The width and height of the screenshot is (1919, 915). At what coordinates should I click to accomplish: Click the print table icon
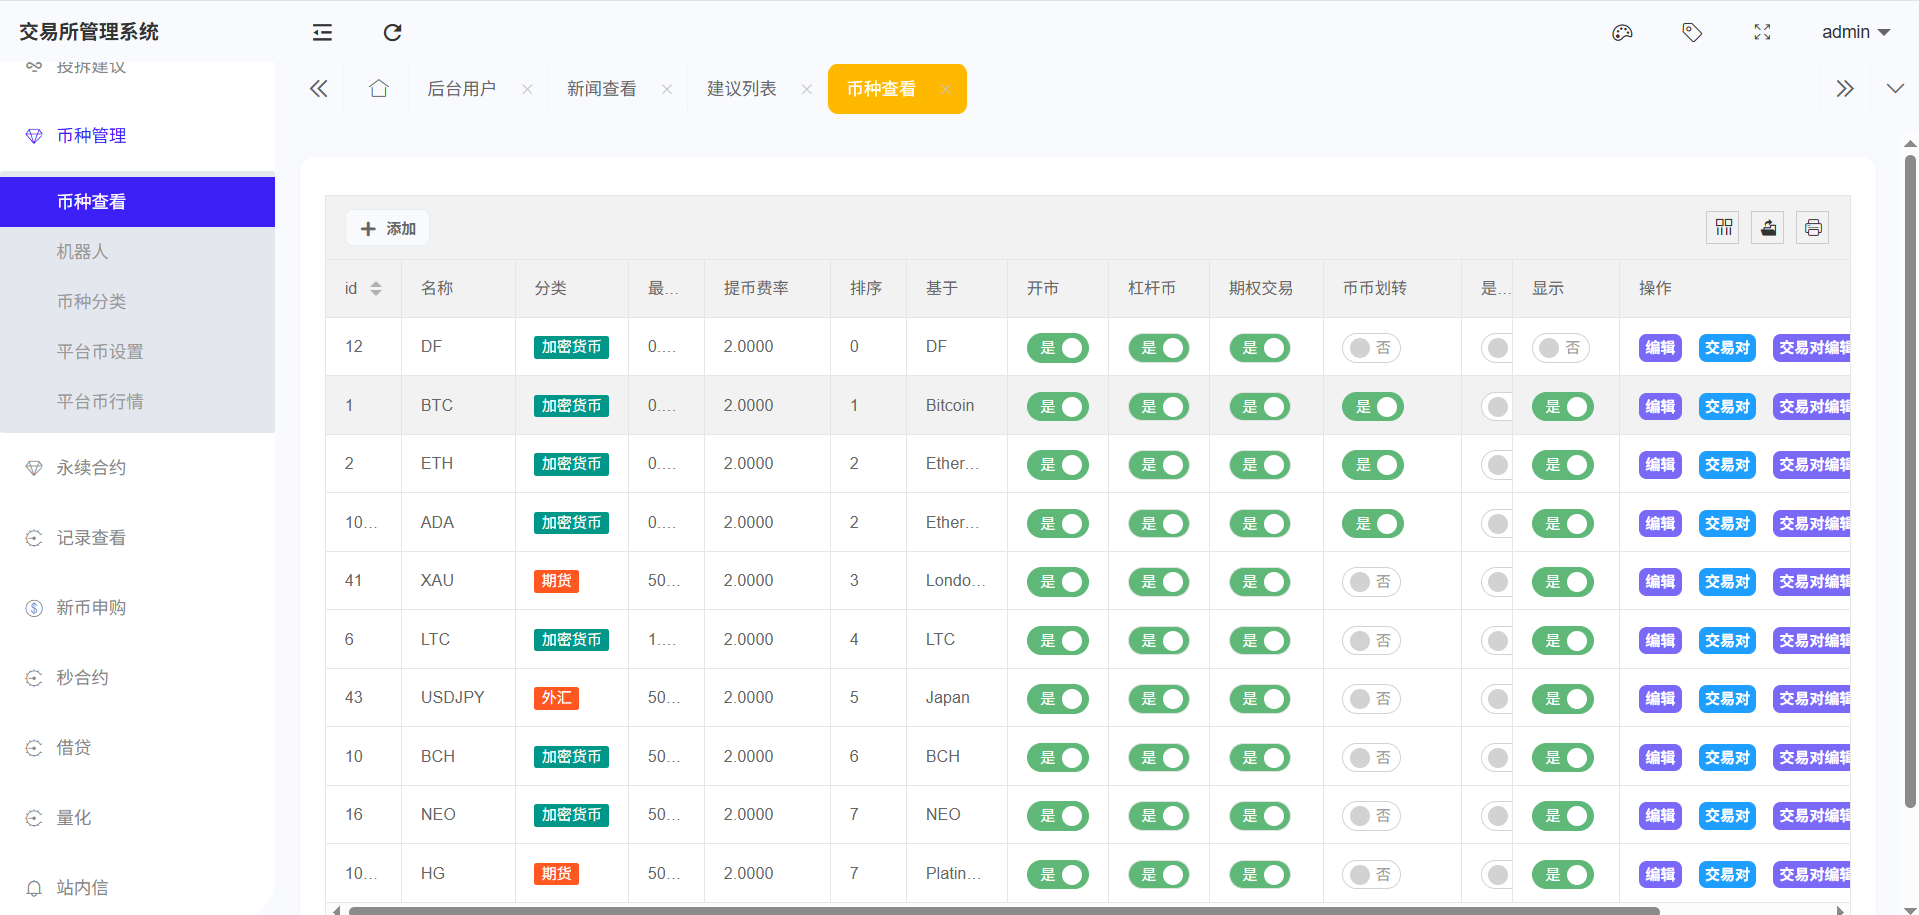coord(1813,228)
